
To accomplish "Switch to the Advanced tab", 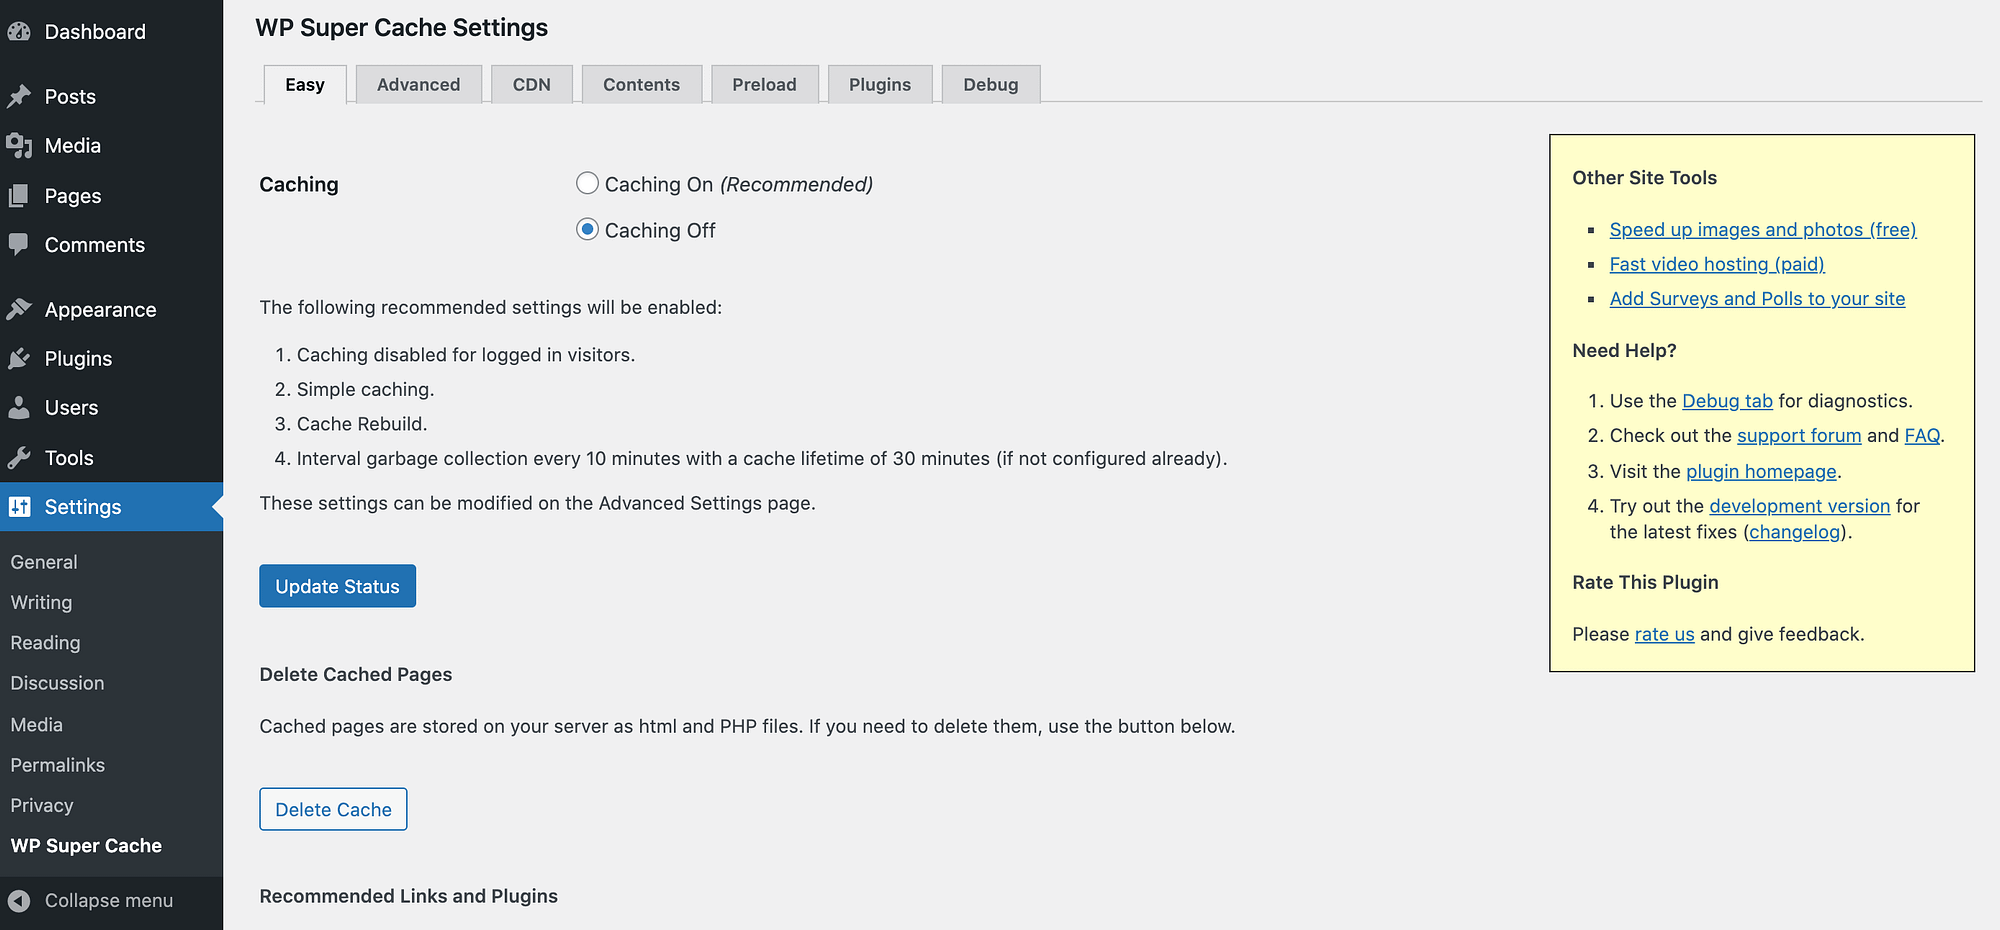I will point(418,84).
